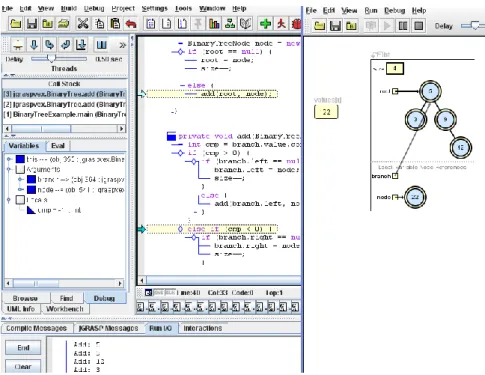Click the viewer window Delay slider
485x375 pixels.
(475, 25)
